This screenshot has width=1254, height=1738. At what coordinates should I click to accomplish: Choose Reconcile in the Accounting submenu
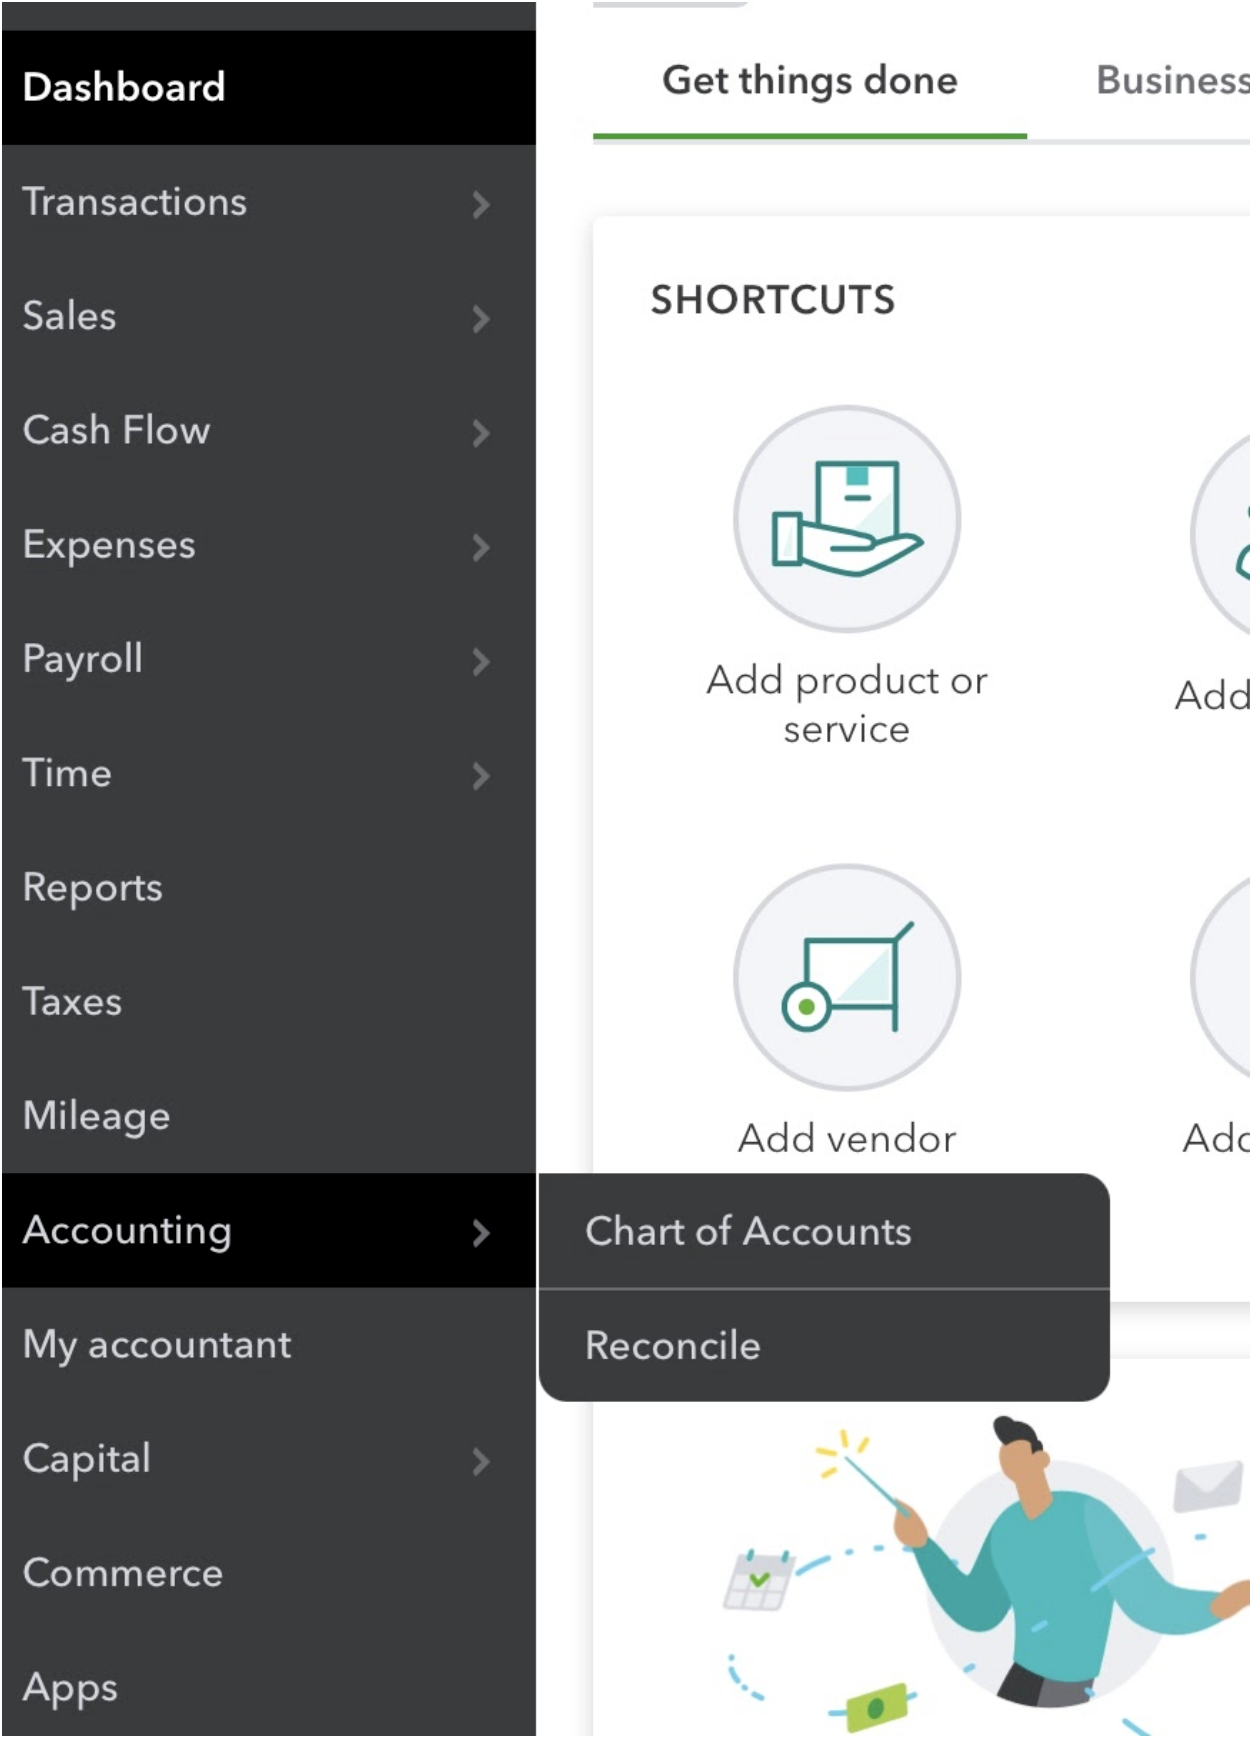(672, 1345)
